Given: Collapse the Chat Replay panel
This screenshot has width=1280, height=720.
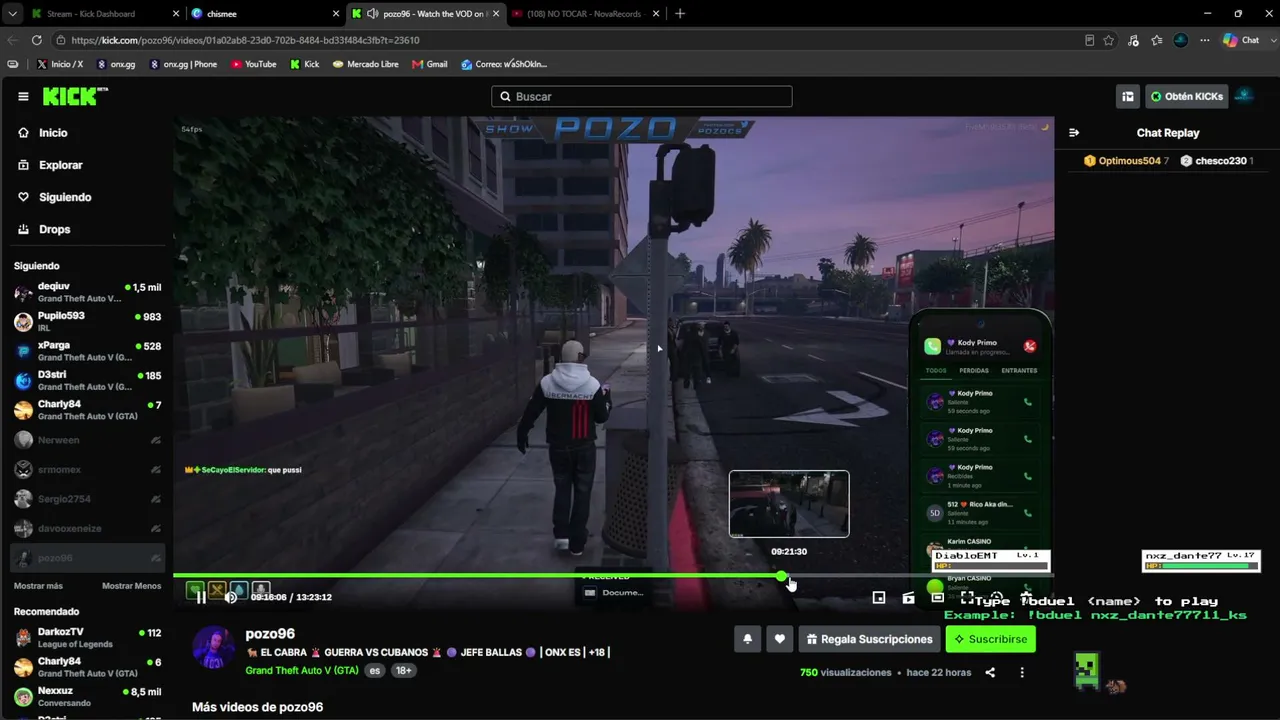Looking at the screenshot, I should click(1074, 133).
